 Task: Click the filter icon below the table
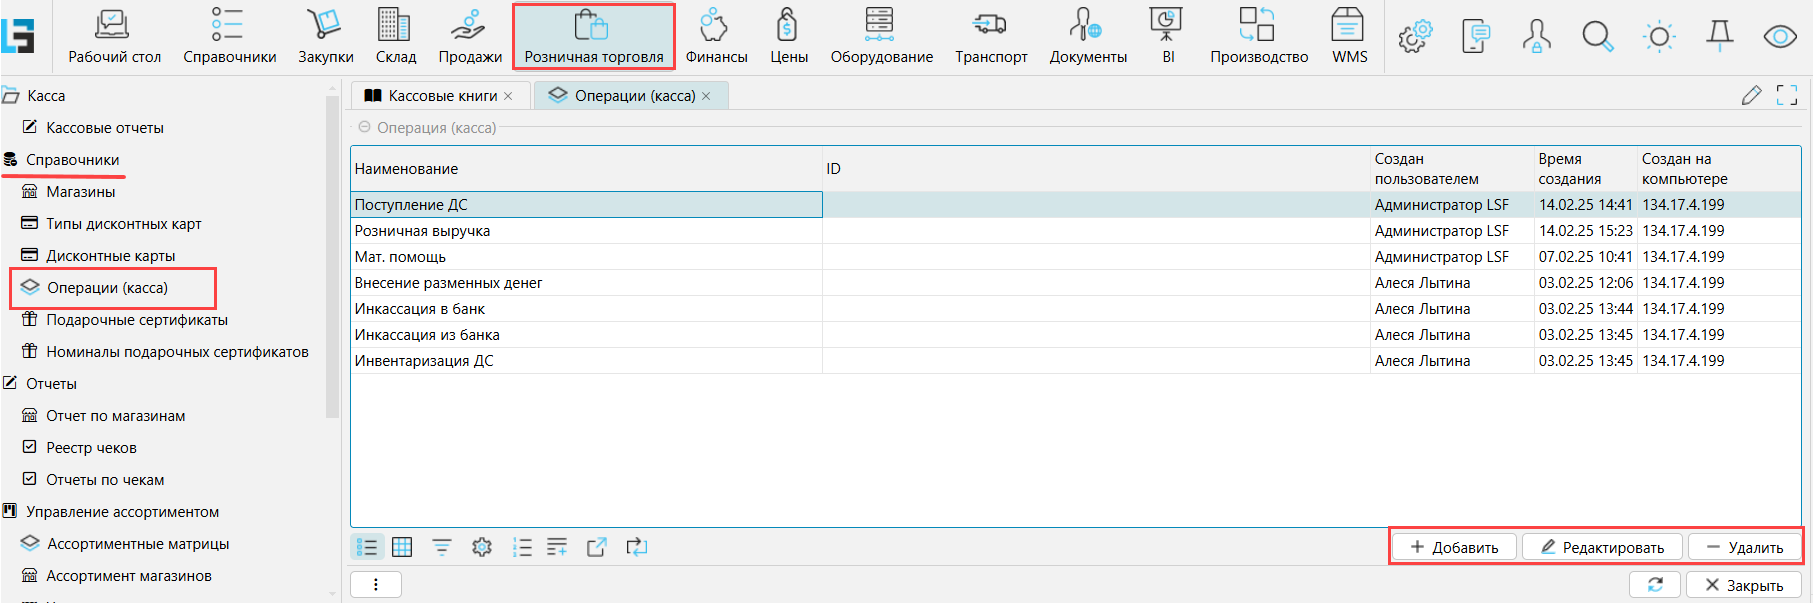tap(442, 547)
